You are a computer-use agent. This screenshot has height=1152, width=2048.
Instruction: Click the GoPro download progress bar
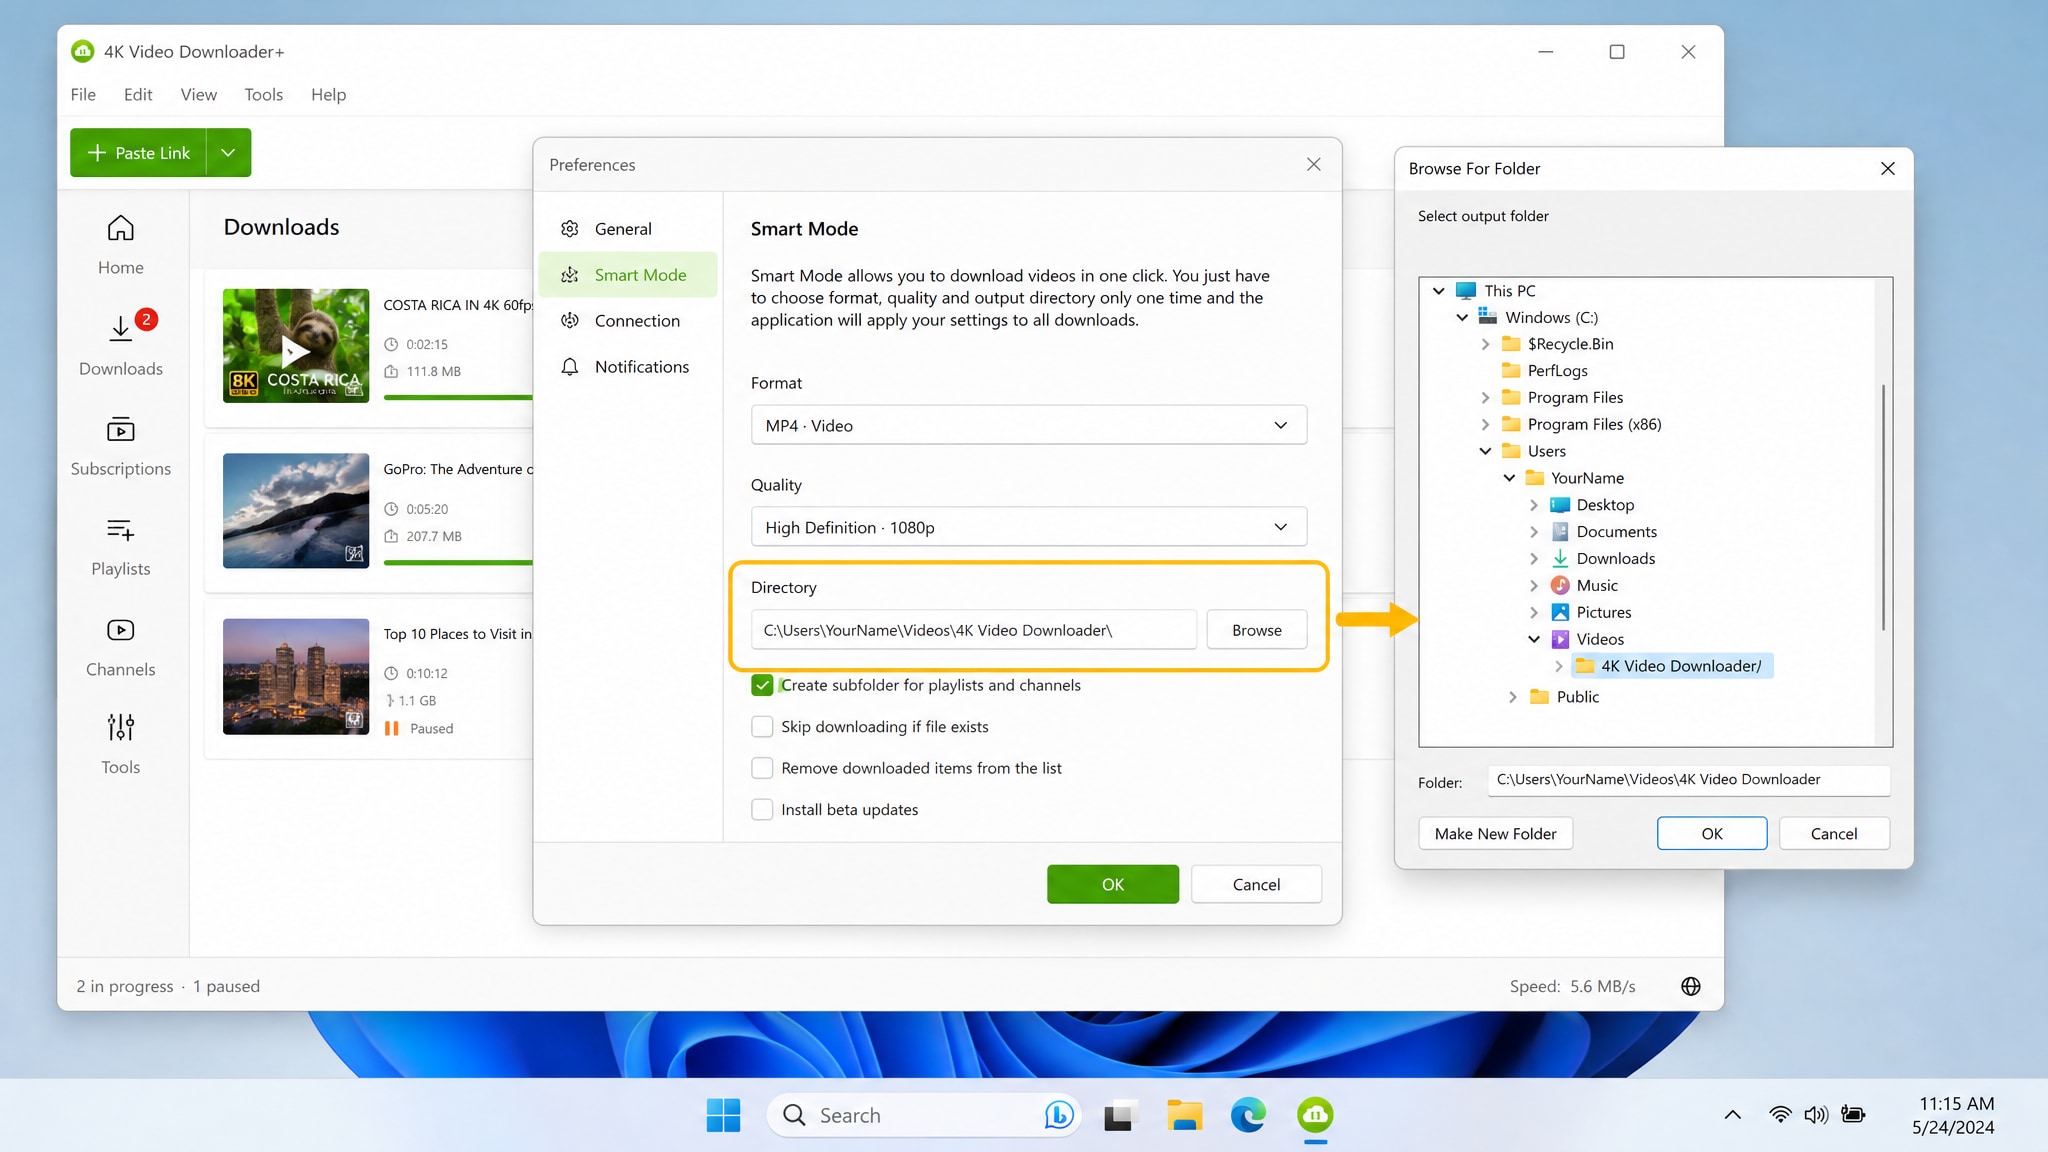[x=458, y=563]
